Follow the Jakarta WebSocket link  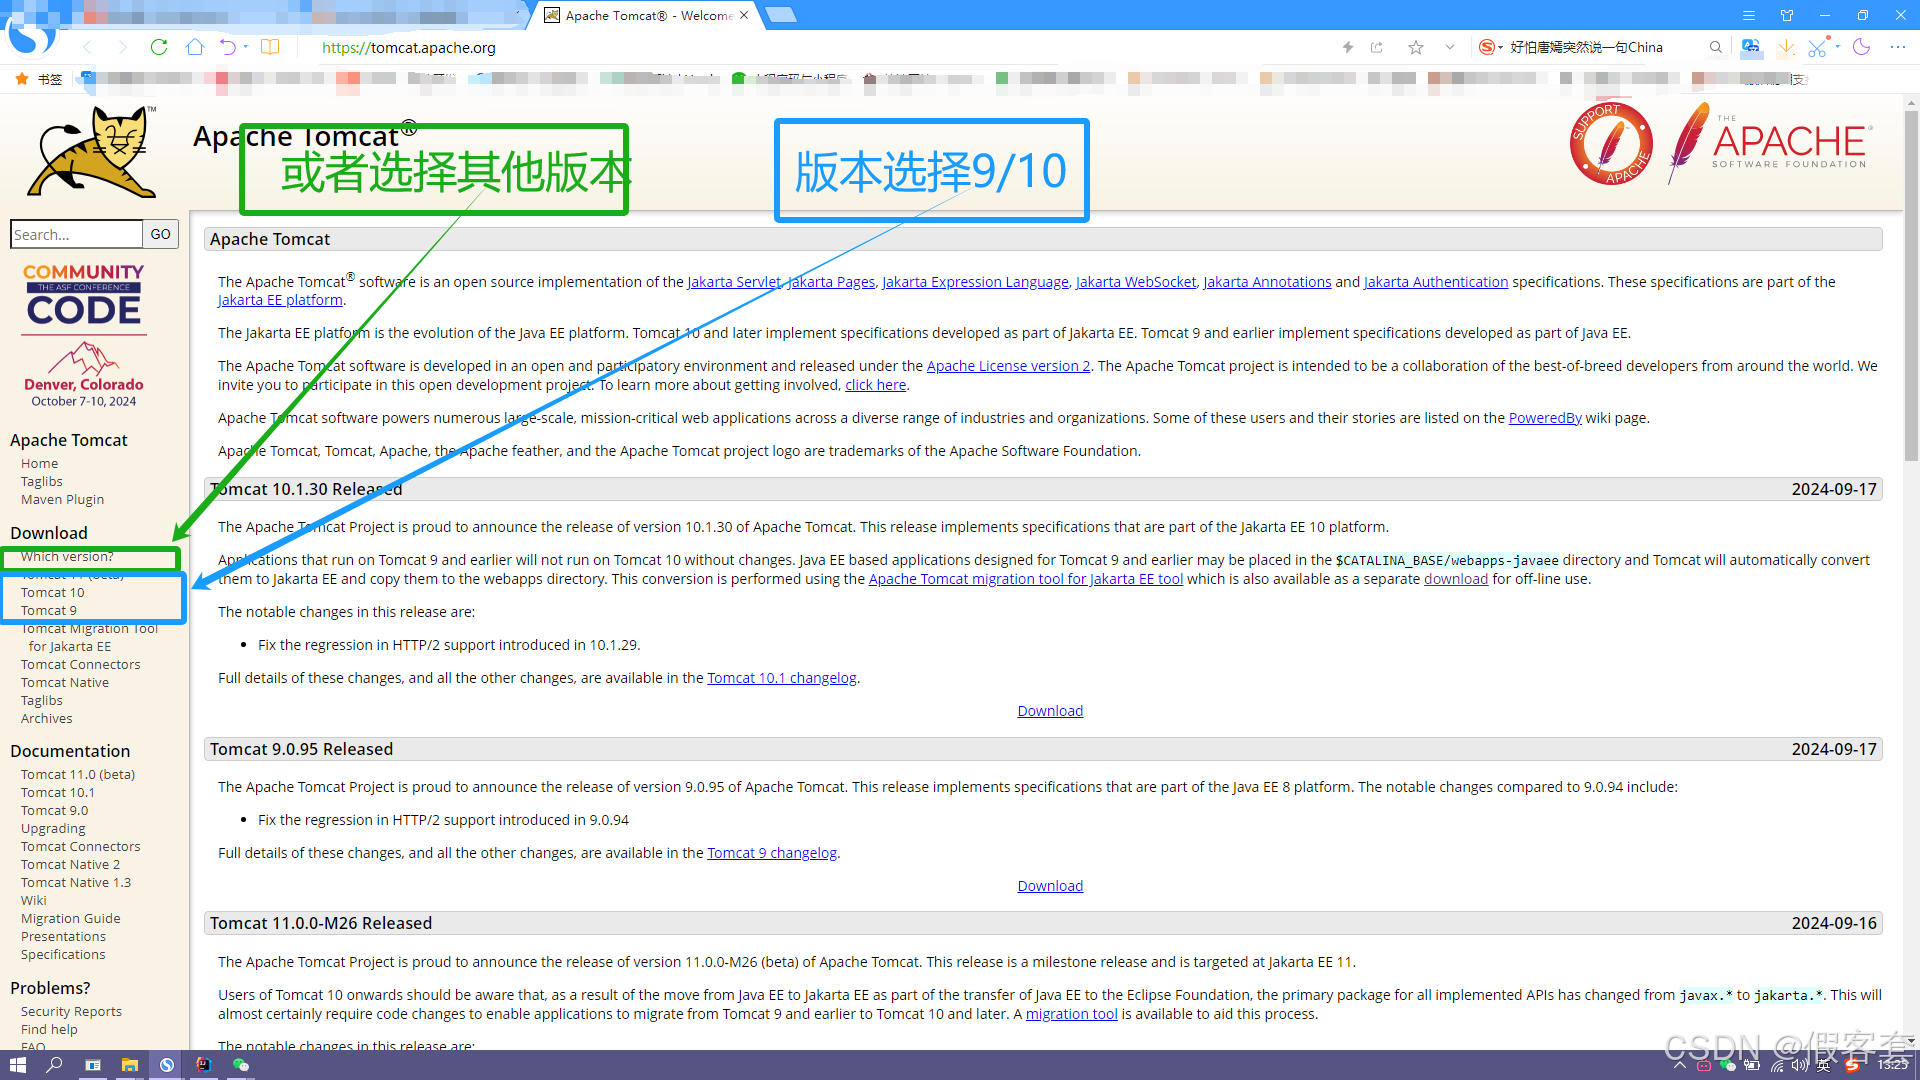tap(1136, 282)
